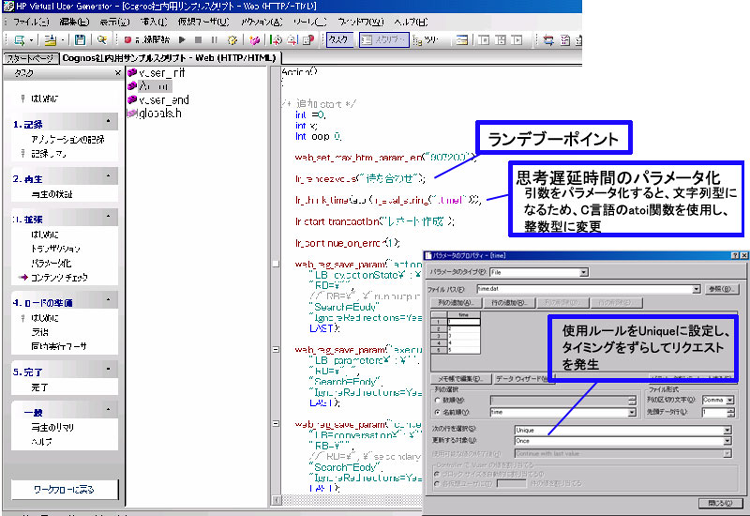
Task: Select the By number radio button
Action: pyautogui.click(x=437, y=400)
